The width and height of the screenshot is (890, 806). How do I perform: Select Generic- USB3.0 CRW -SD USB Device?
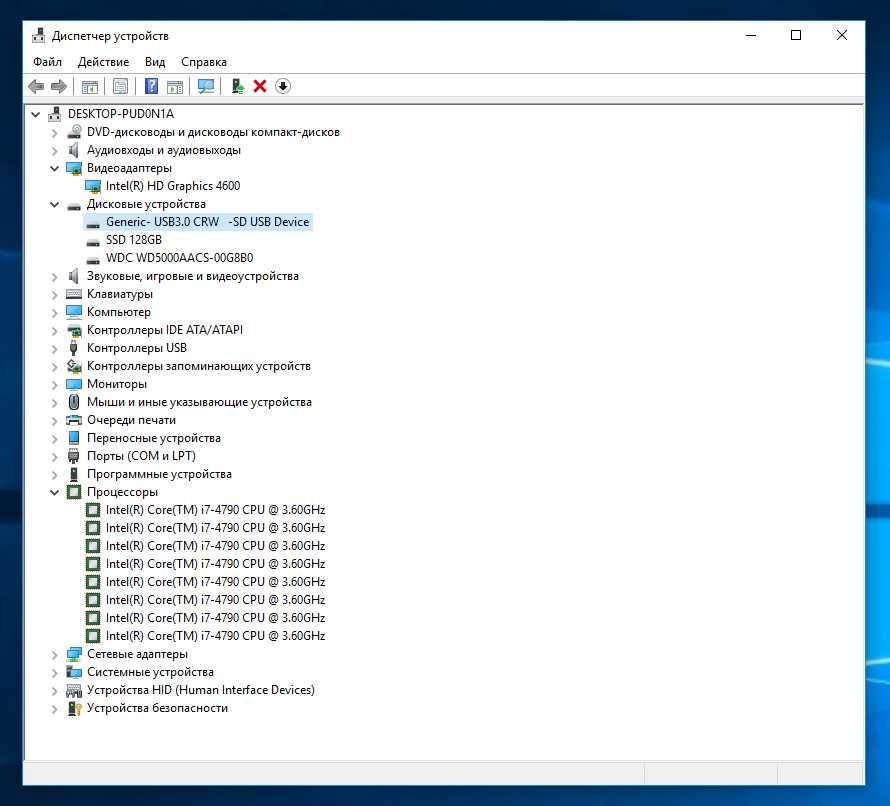pyautogui.click(x=208, y=222)
